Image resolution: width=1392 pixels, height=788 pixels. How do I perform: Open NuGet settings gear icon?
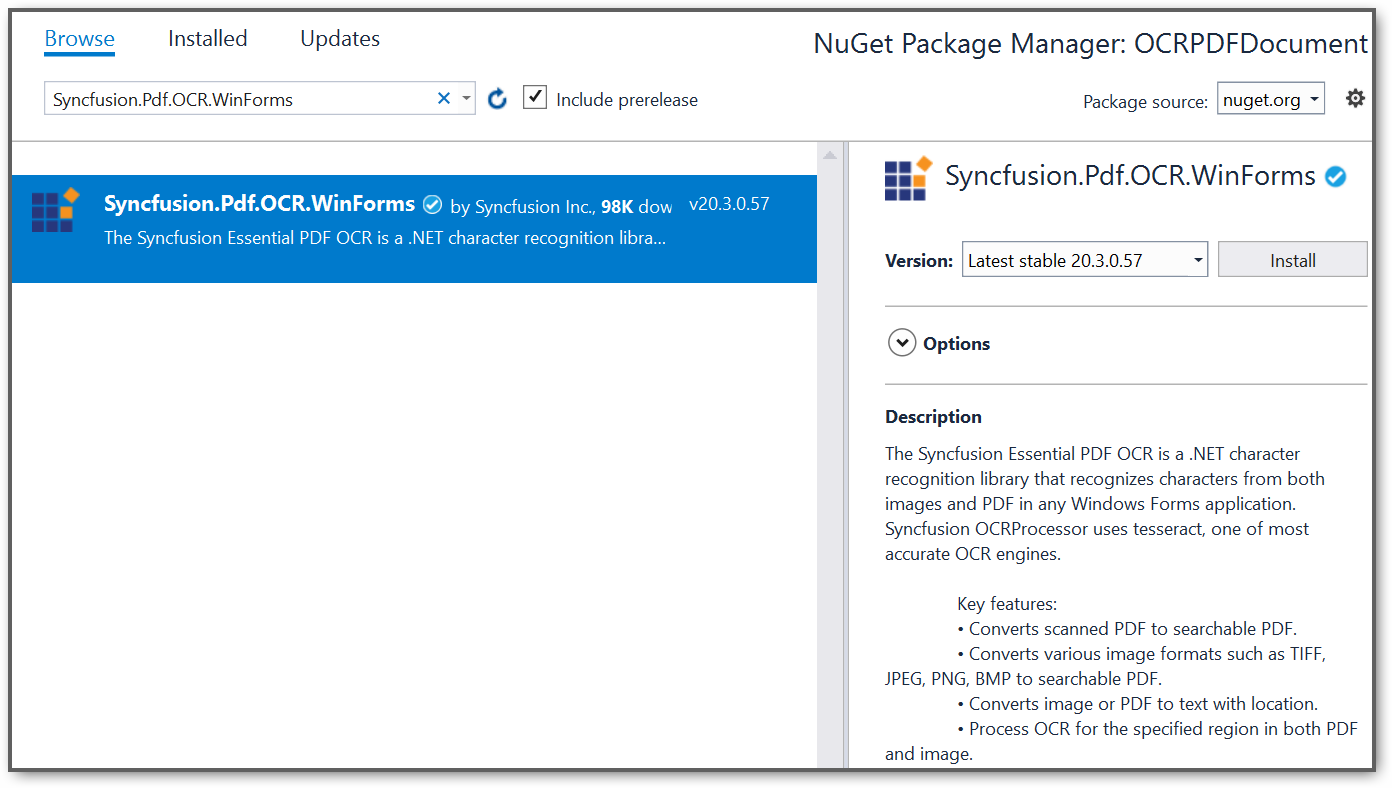coord(1355,98)
